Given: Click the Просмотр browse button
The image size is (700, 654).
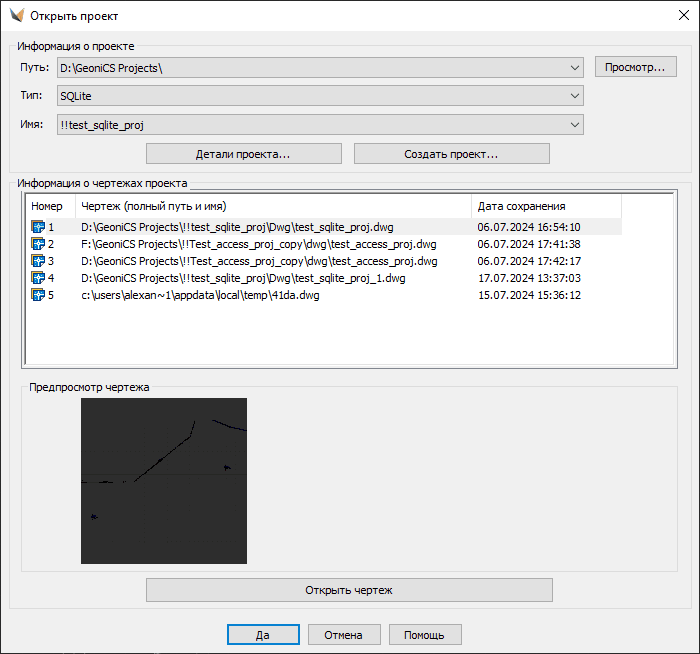Looking at the screenshot, I should [x=636, y=67].
